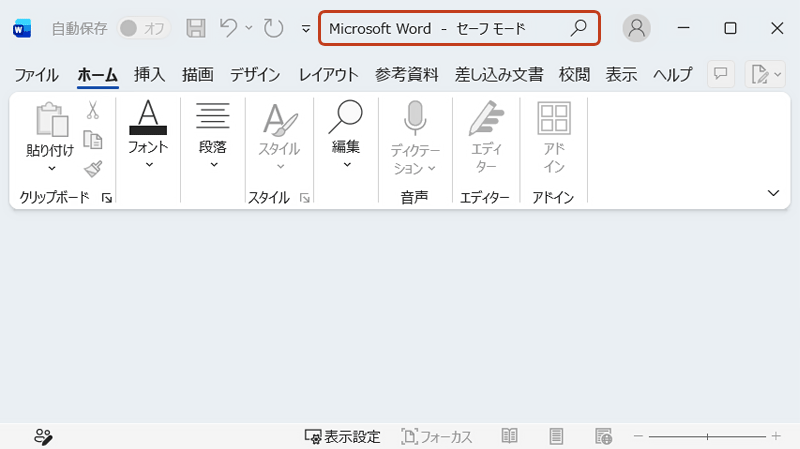Screen dimensions: 800x449
Task: Open the 段落 group menu
Action: pyautogui.click(x=213, y=134)
